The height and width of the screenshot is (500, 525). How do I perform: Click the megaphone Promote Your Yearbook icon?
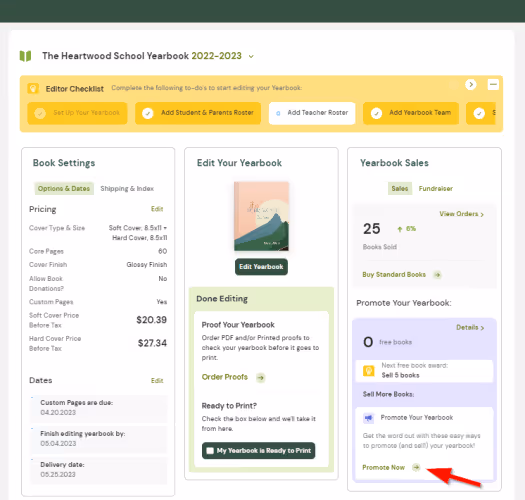point(368,418)
